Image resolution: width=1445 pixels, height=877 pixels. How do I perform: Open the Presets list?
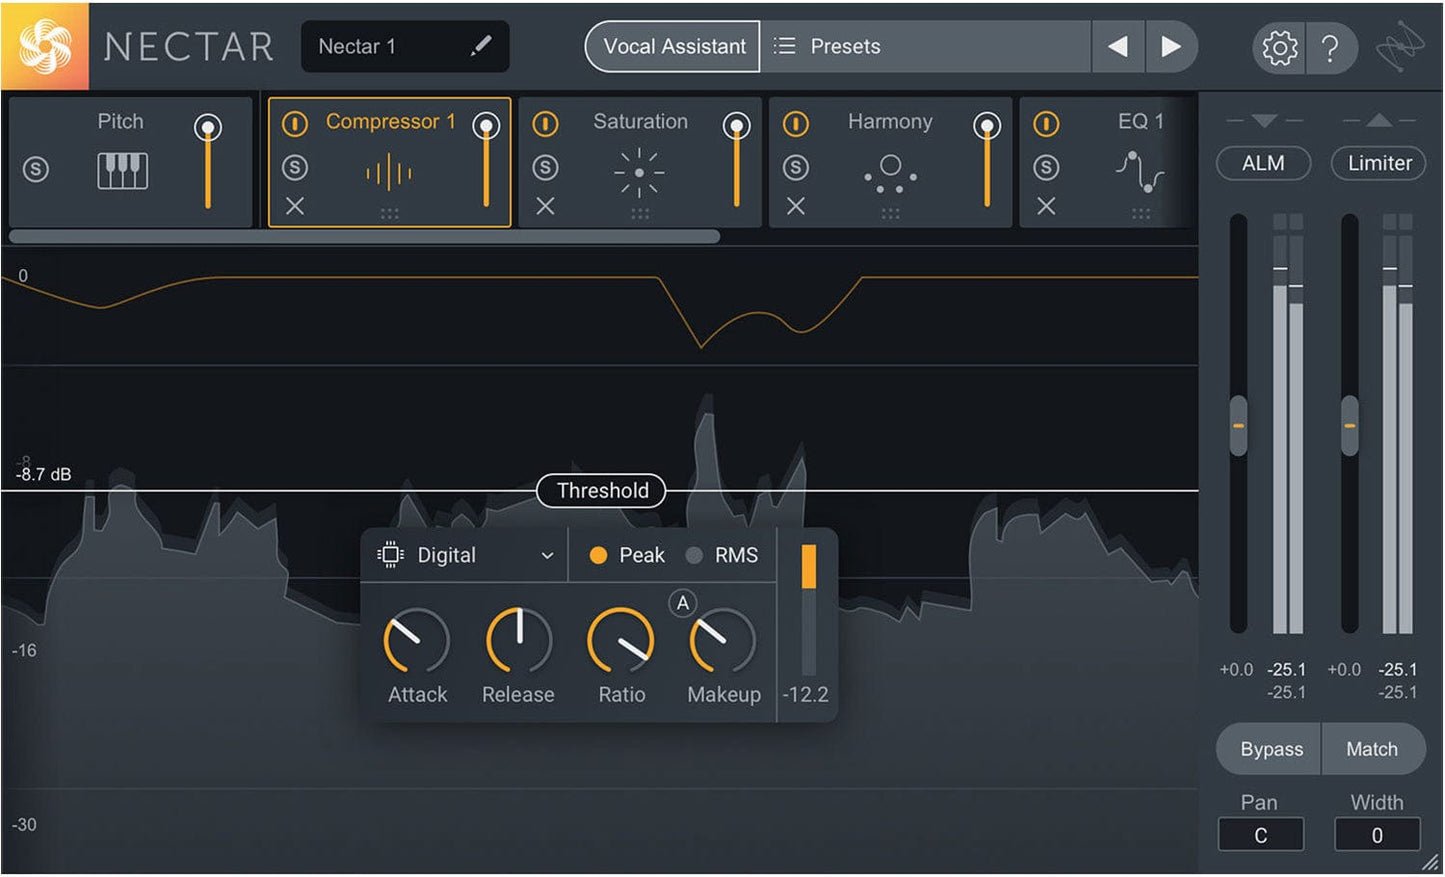point(925,47)
